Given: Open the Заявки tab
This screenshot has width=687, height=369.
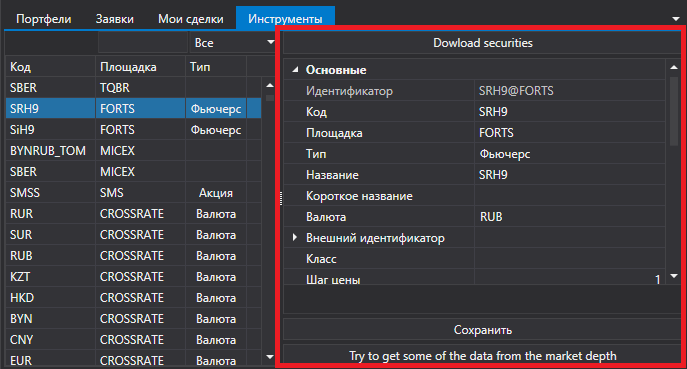Looking at the screenshot, I should (x=114, y=19).
